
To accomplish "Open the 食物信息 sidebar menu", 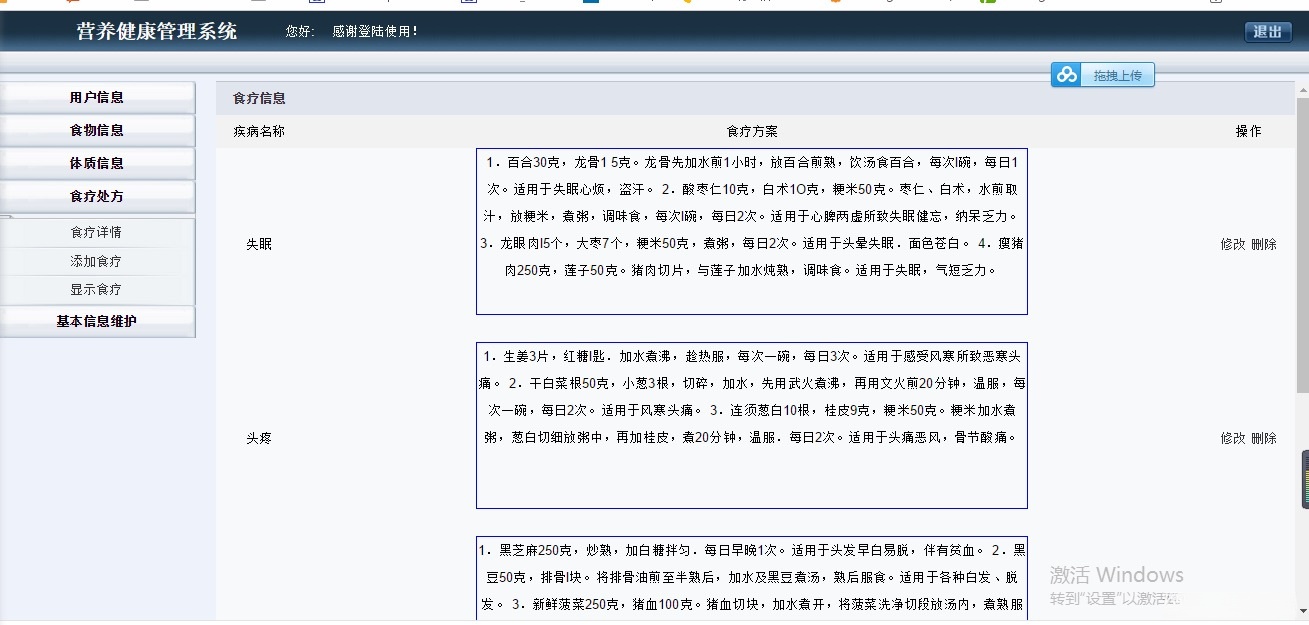I will [97, 128].
